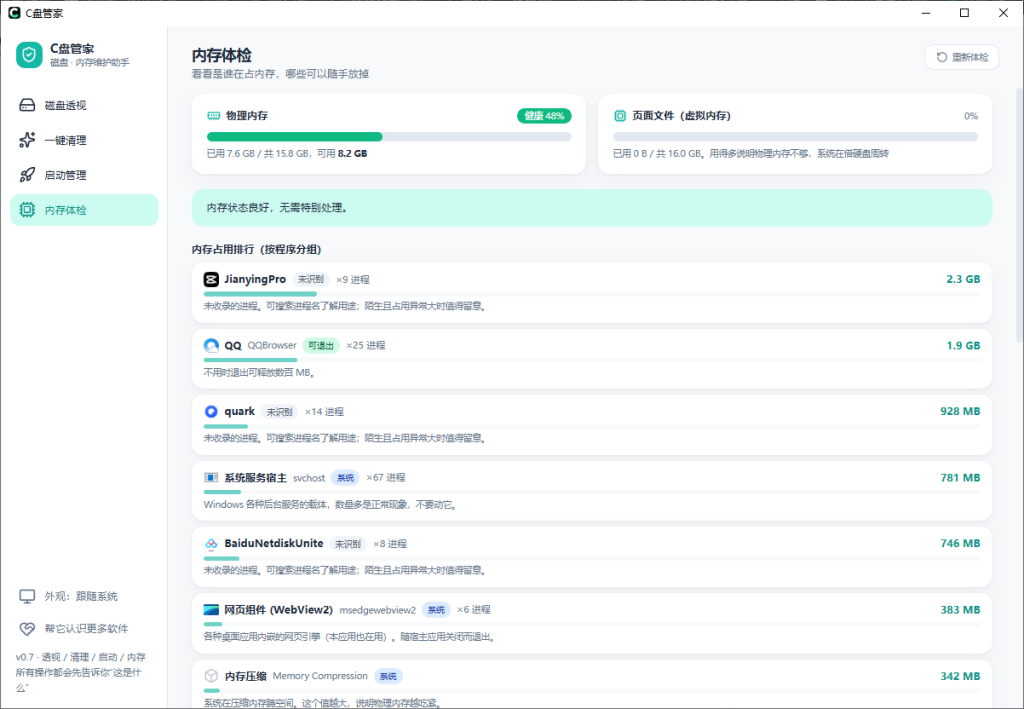1024x709 pixels.
Task: Click the refresh arrow icon in 重新体检
Action: [x=942, y=57]
